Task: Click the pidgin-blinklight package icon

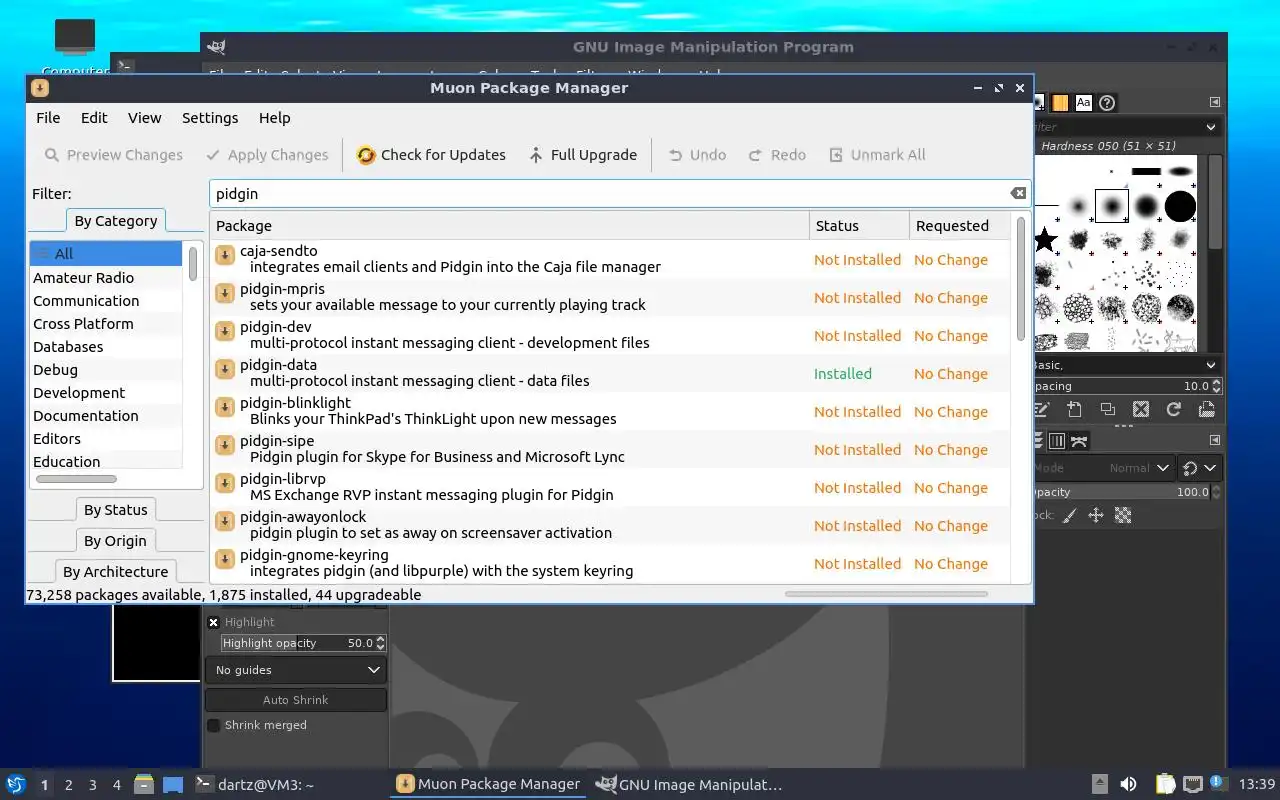Action: (x=225, y=408)
